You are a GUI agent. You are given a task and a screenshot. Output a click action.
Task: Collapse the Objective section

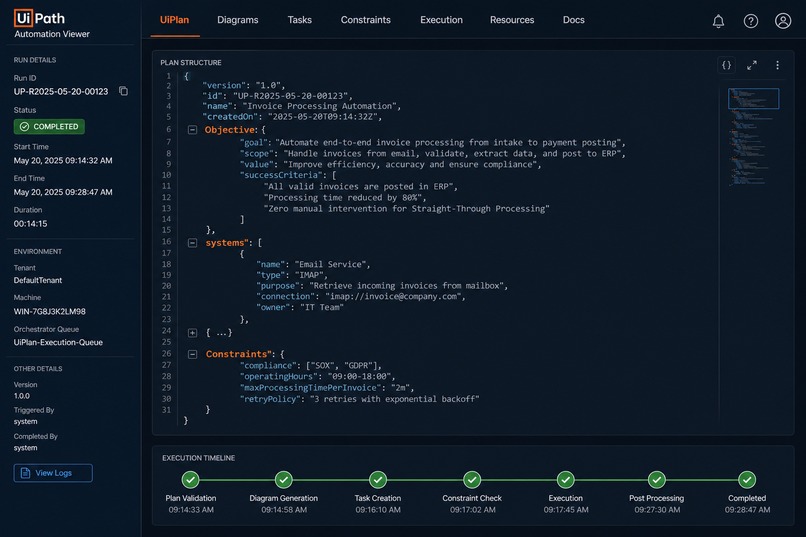[192, 130]
